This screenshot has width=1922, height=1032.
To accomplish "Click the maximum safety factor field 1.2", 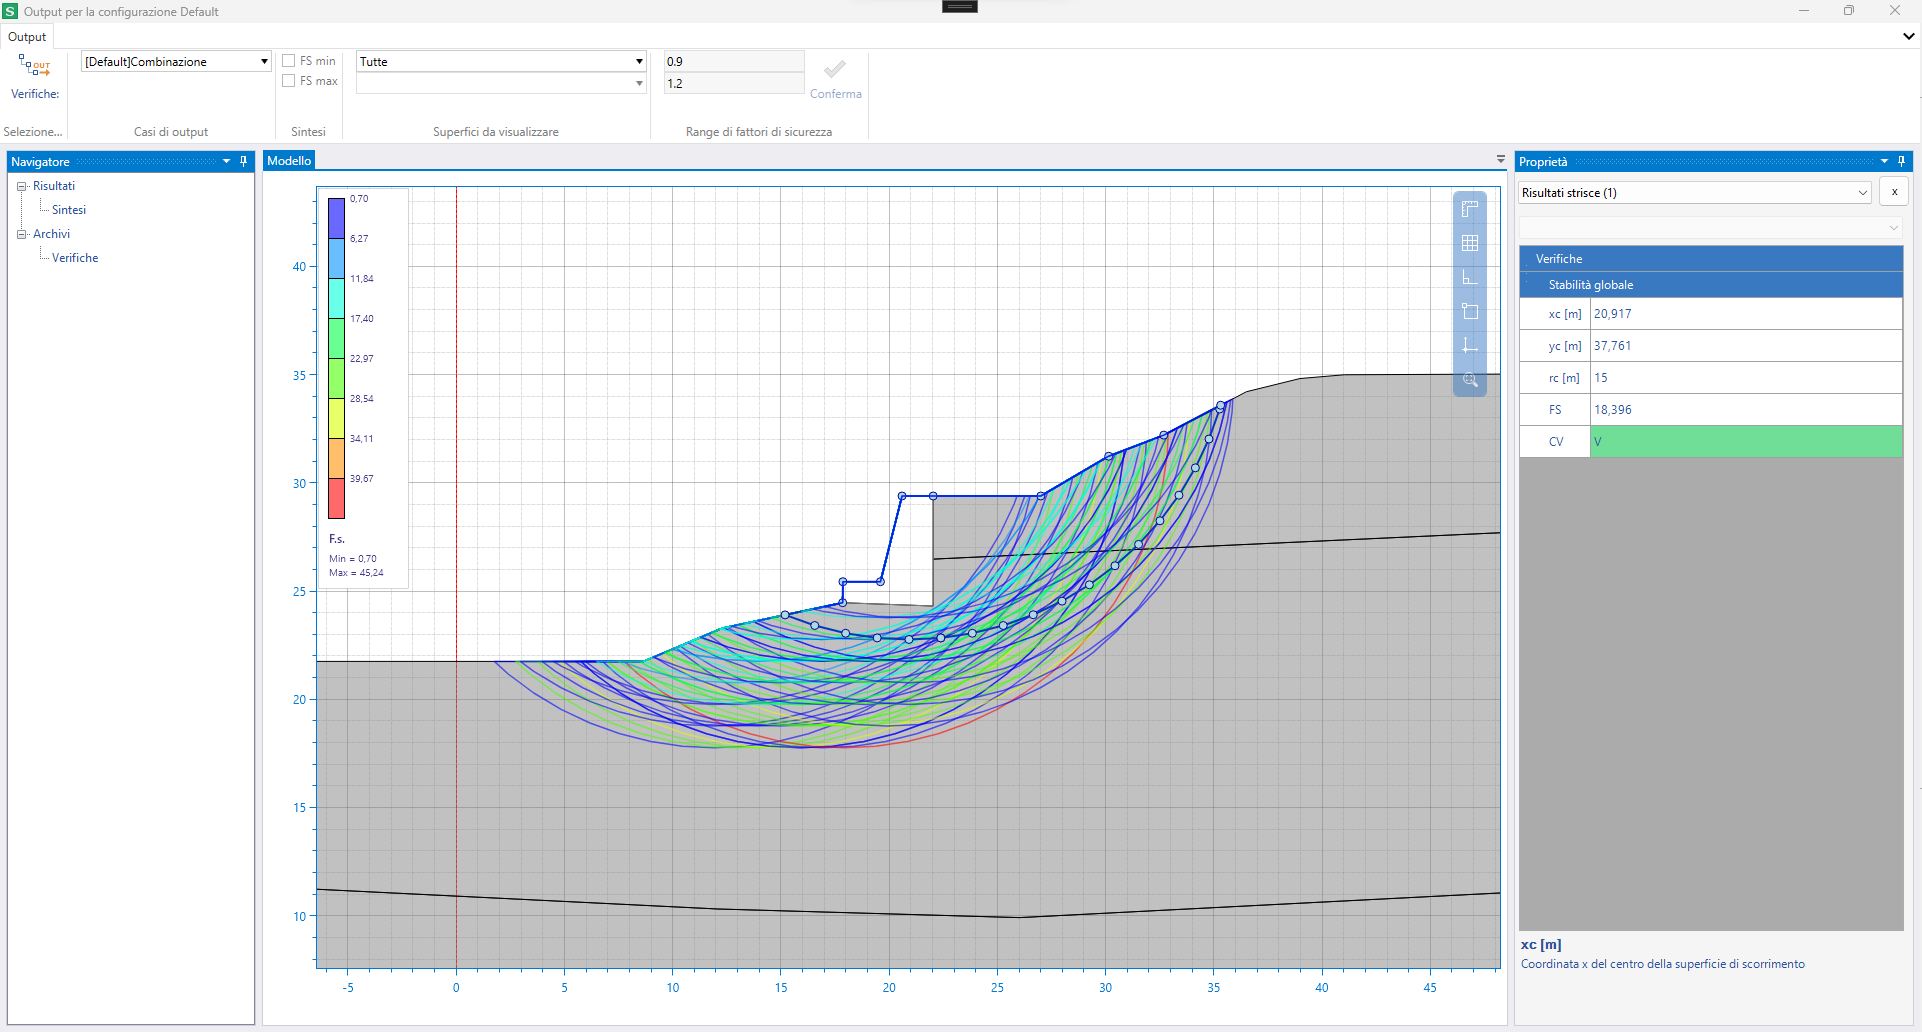I will pyautogui.click(x=734, y=83).
